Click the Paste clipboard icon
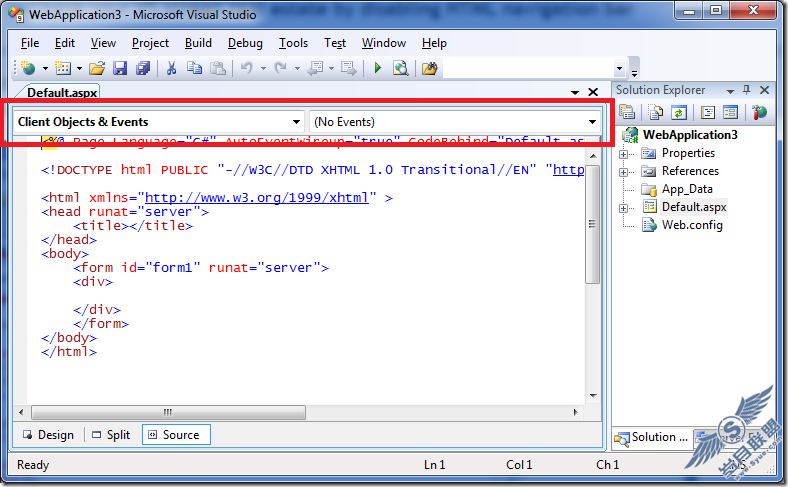 coord(218,68)
